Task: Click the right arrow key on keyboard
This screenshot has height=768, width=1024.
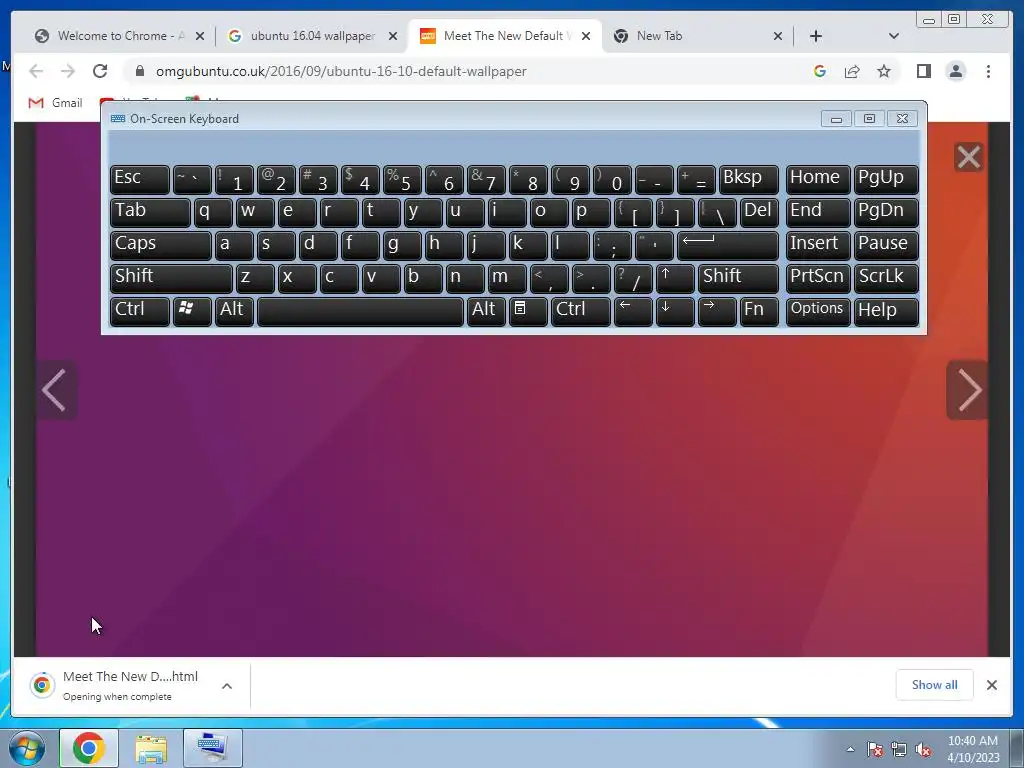Action: point(717,311)
